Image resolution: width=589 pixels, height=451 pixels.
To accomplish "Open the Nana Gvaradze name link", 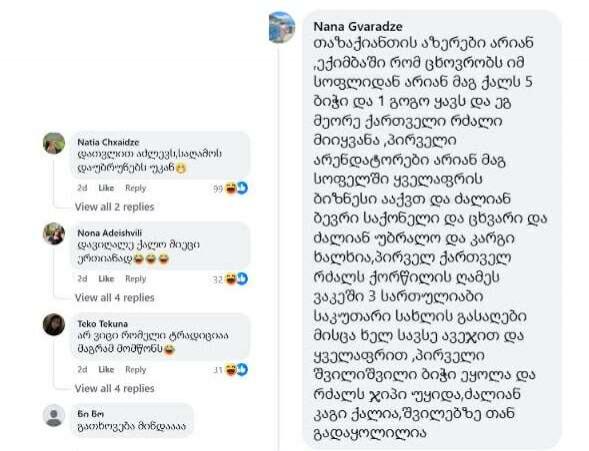I will tap(358, 27).
